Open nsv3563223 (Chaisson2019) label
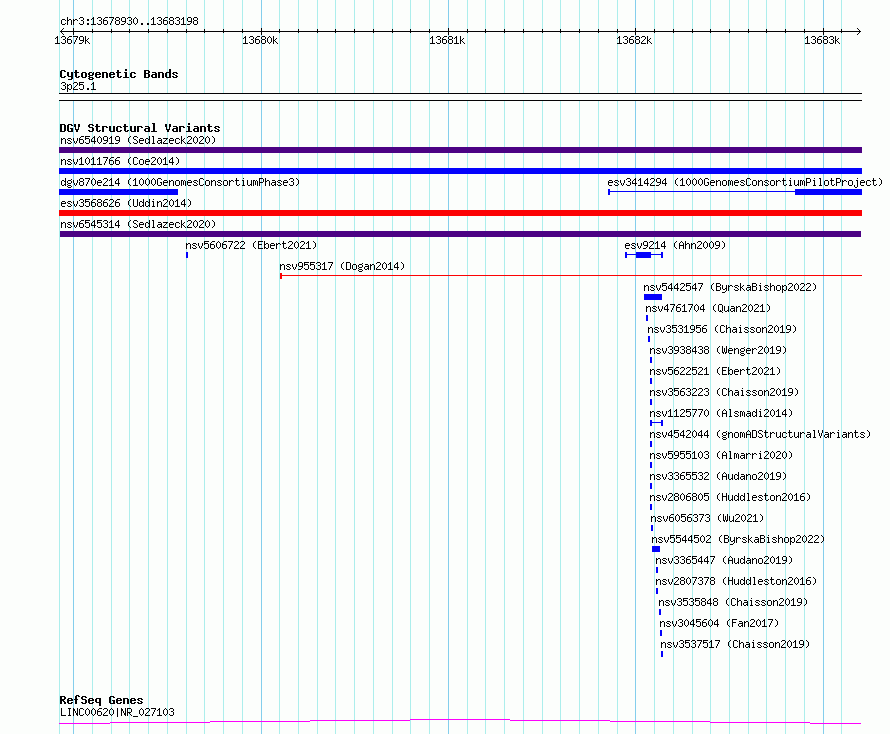Image resolution: width=890 pixels, height=734 pixels. tap(724, 392)
